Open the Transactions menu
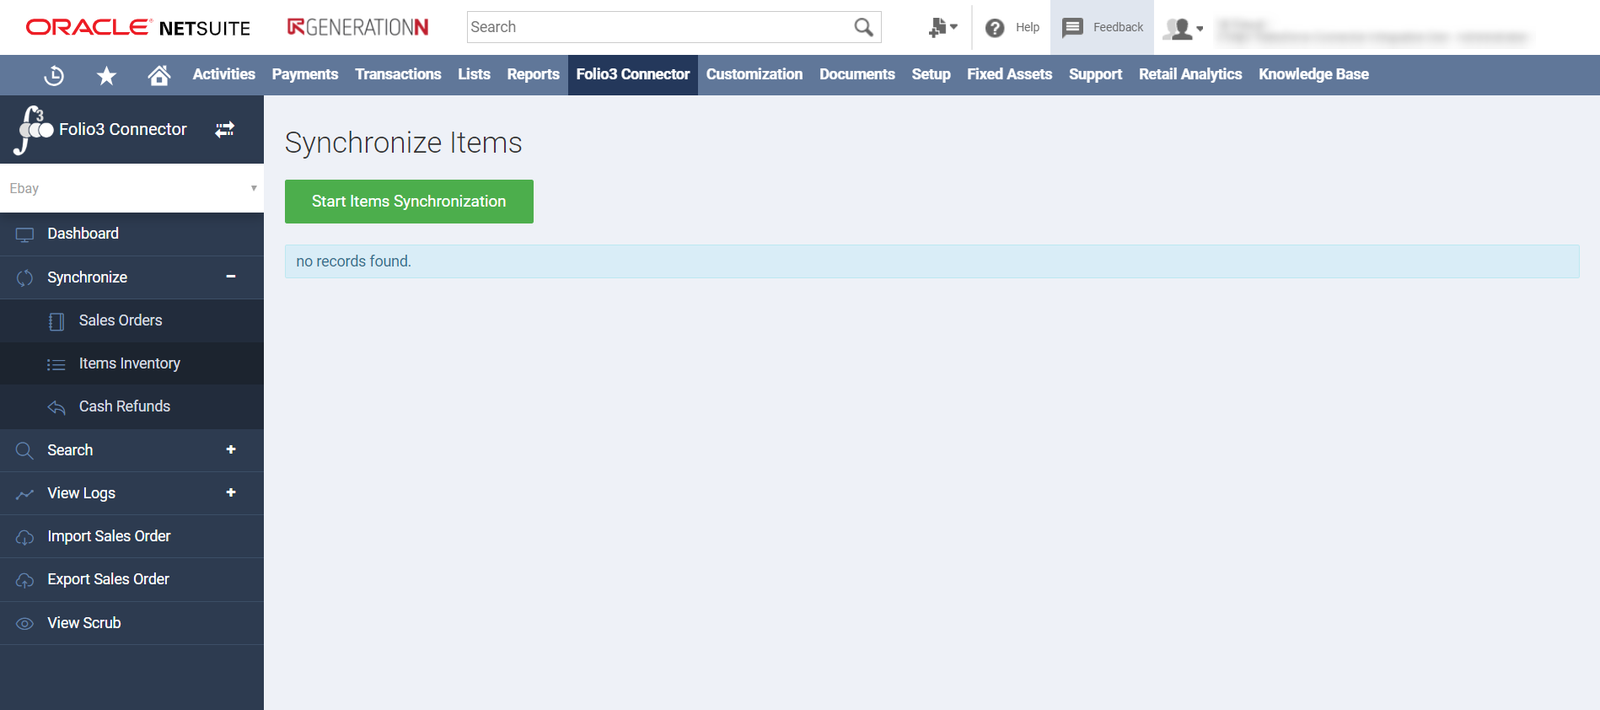Screen dimensions: 1600x710 [x=398, y=75]
